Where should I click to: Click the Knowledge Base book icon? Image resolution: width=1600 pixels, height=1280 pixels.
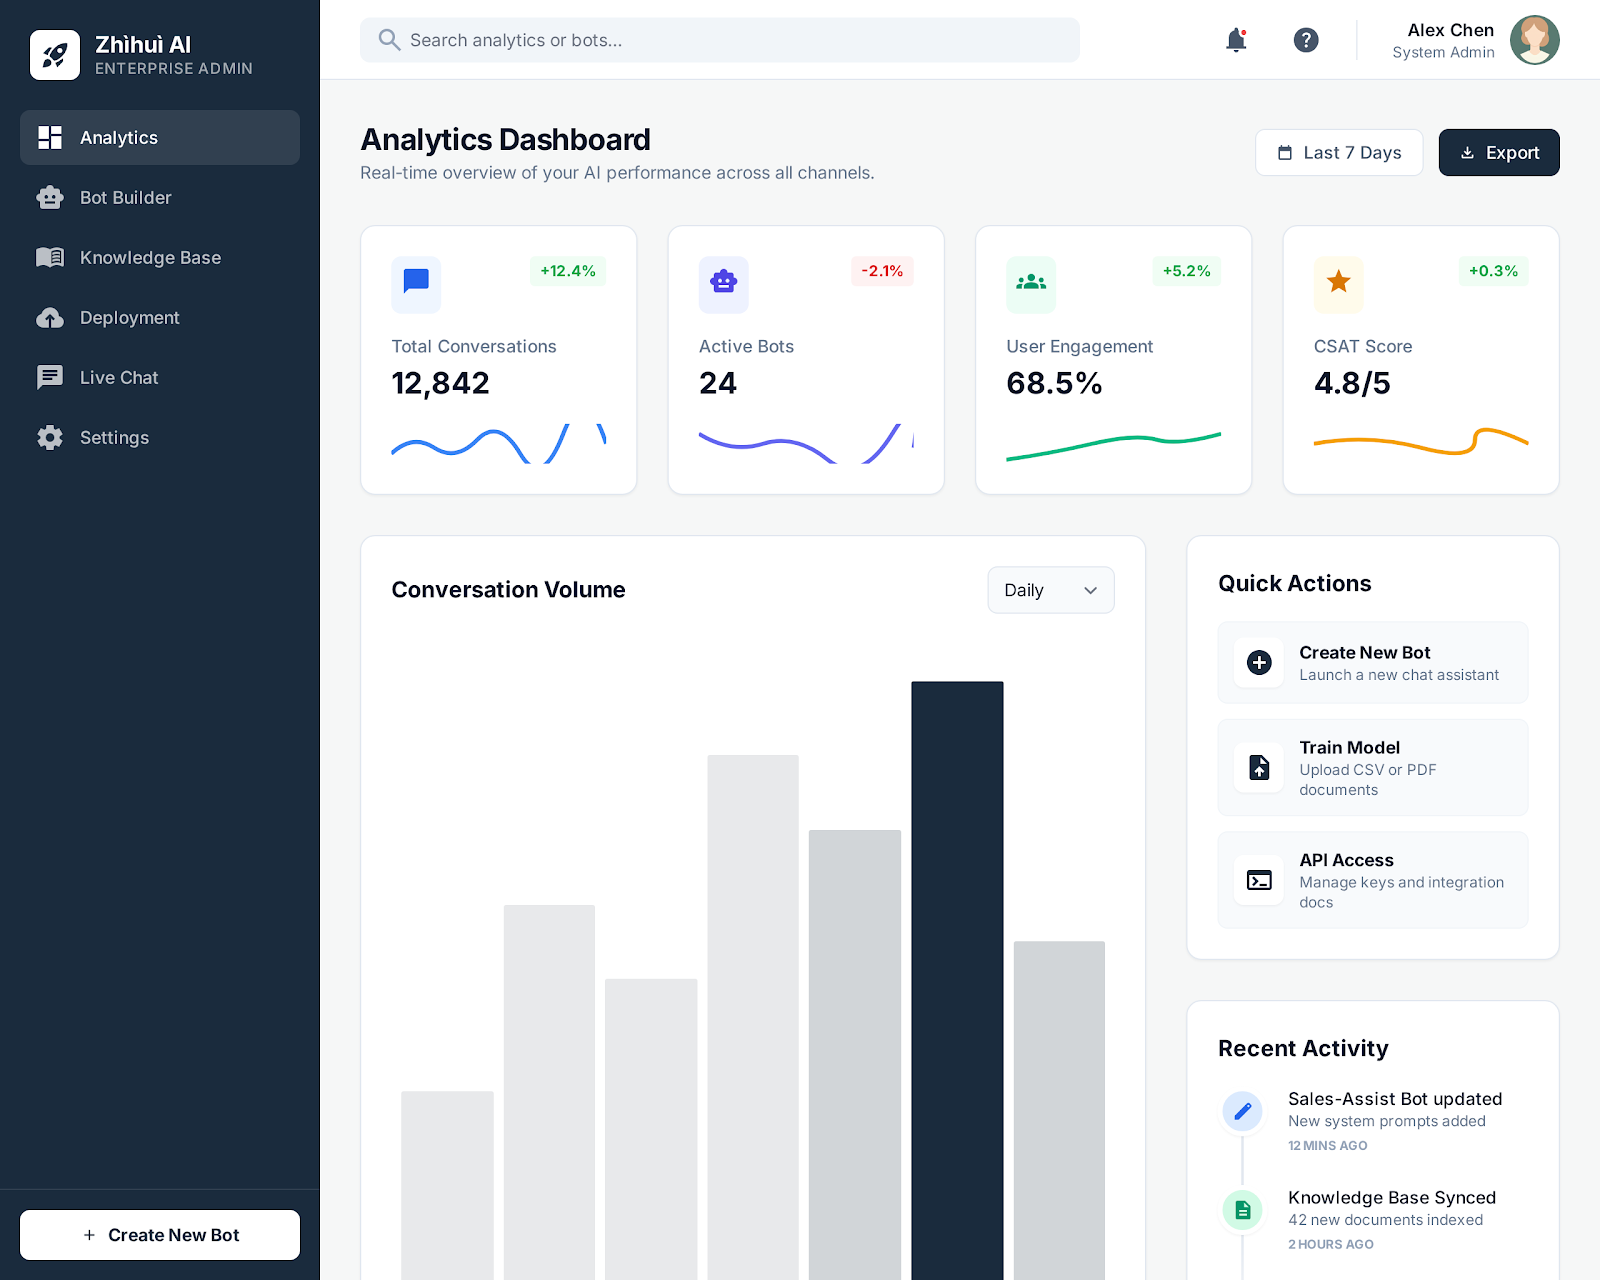click(x=50, y=257)
